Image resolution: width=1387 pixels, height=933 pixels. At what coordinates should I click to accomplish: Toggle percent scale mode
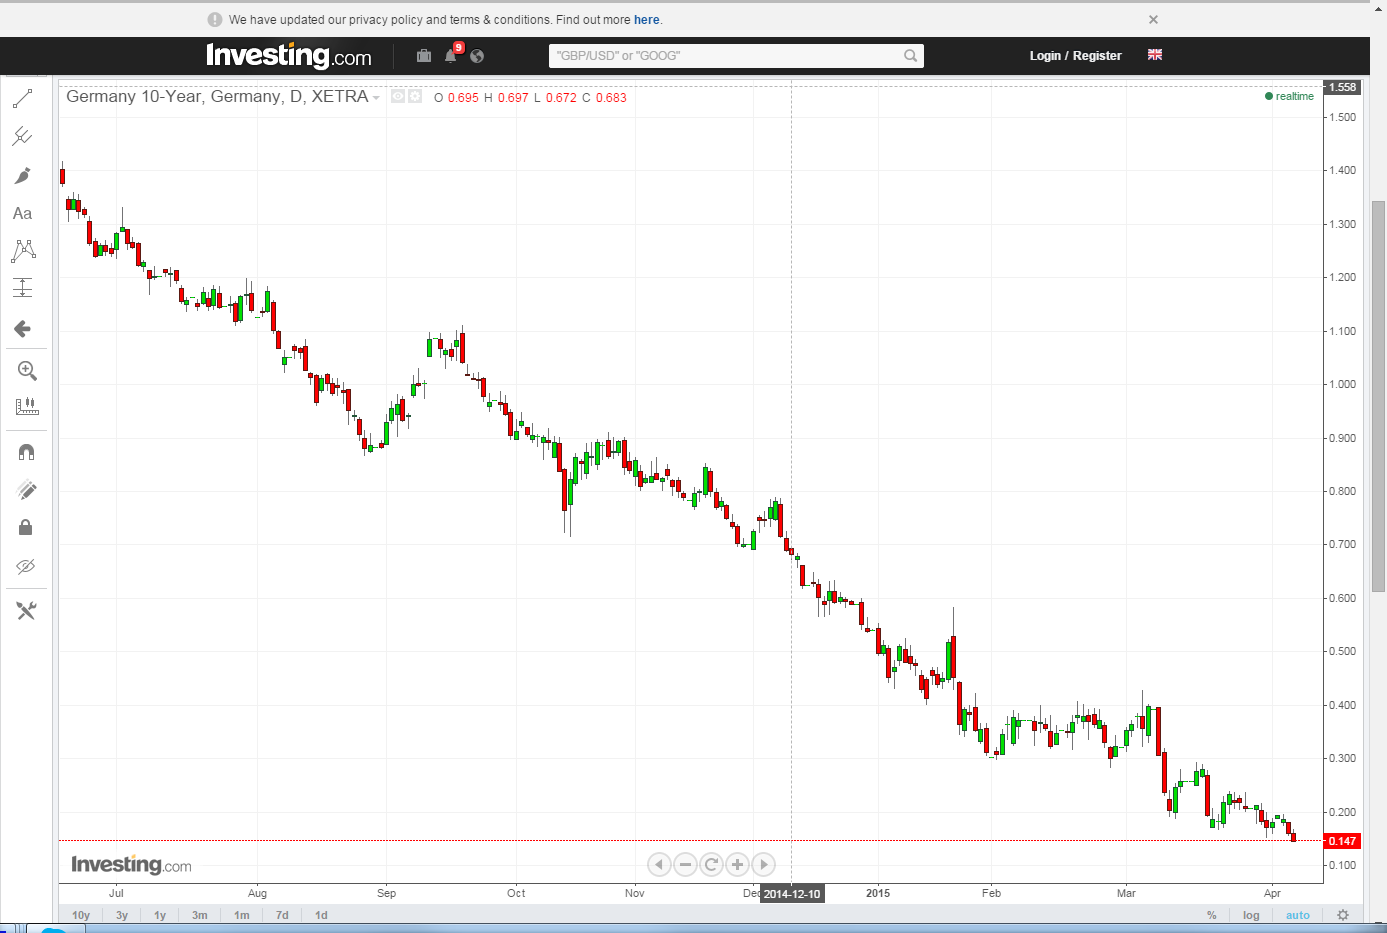1212,915
